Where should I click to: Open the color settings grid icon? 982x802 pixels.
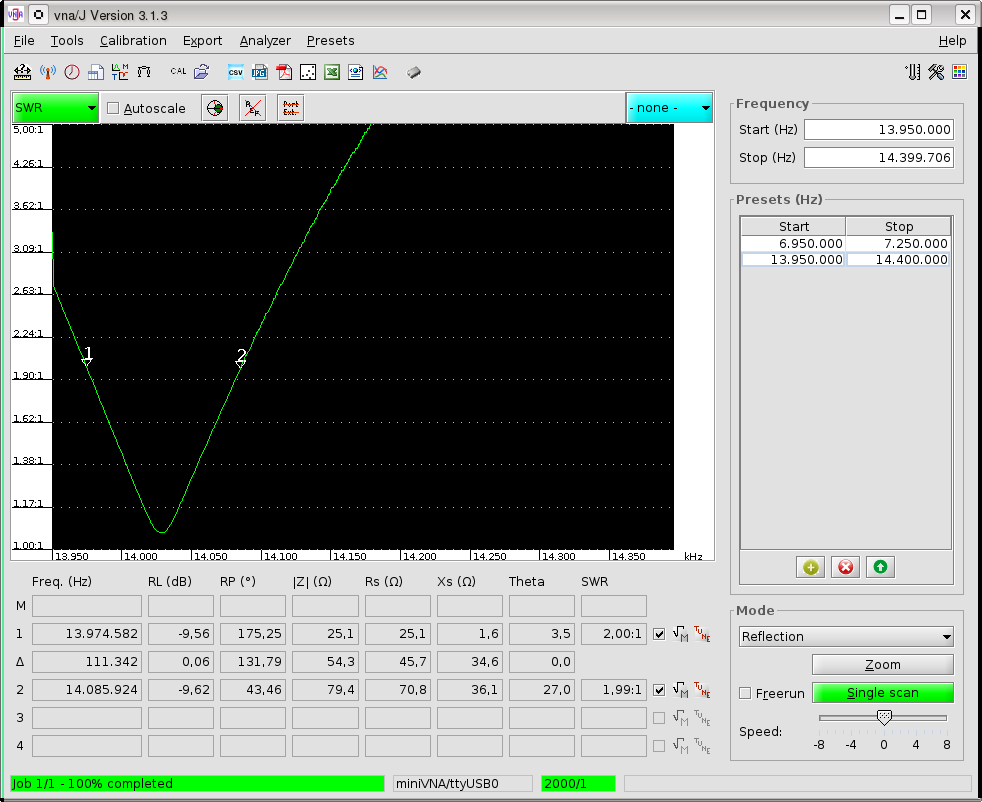959,72
